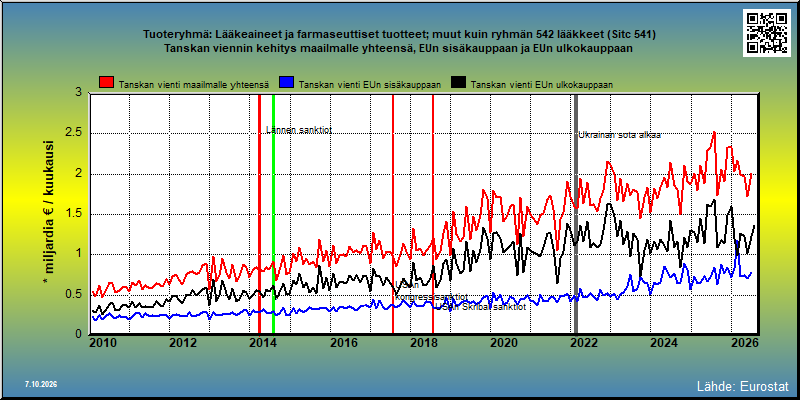Click the 'Ukrainan sota alkaa' annotation
This screenshot has height=400, width=800.
(619, 135)
